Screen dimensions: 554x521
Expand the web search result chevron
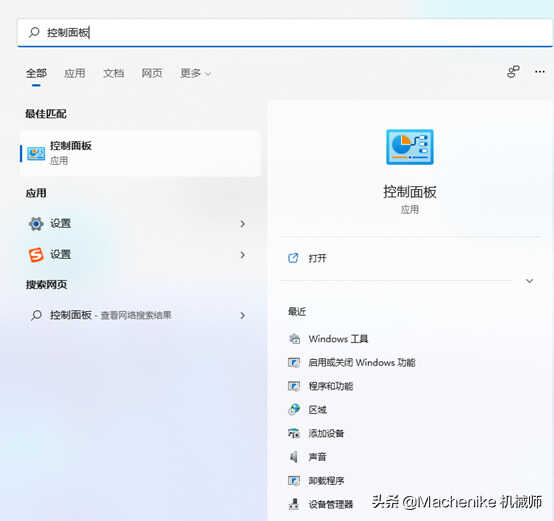coord(242,315)
